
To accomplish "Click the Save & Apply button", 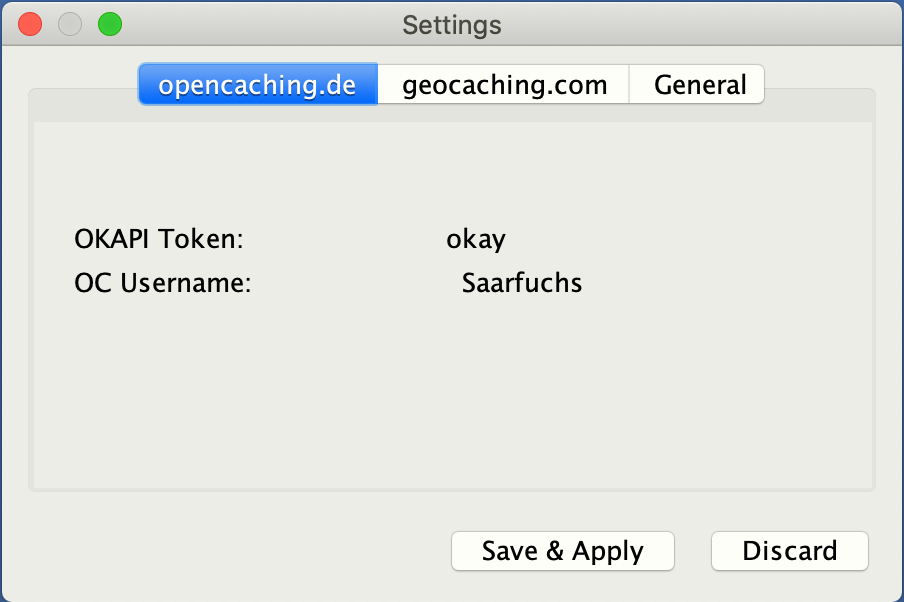I will [x=563, y=551].
